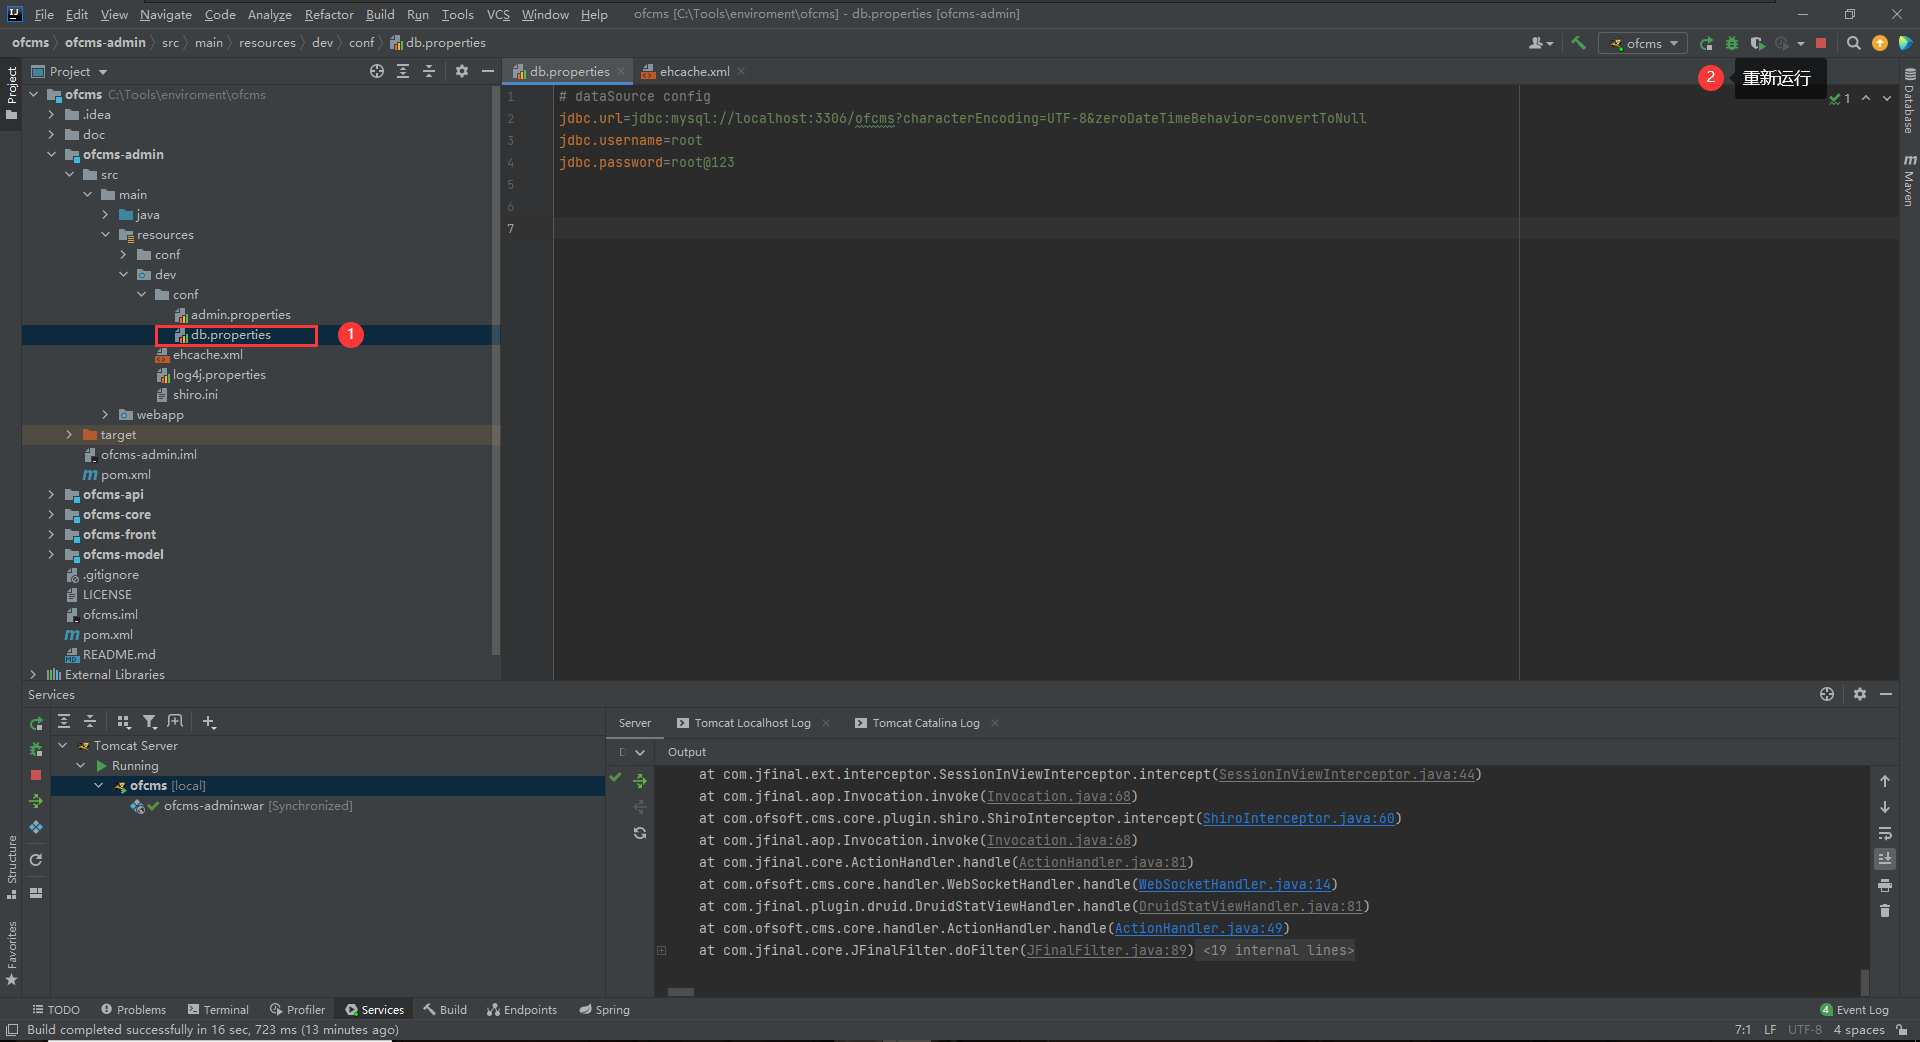
Task: Click Debug rerun icon in Services strip
Action: point(36,749)
